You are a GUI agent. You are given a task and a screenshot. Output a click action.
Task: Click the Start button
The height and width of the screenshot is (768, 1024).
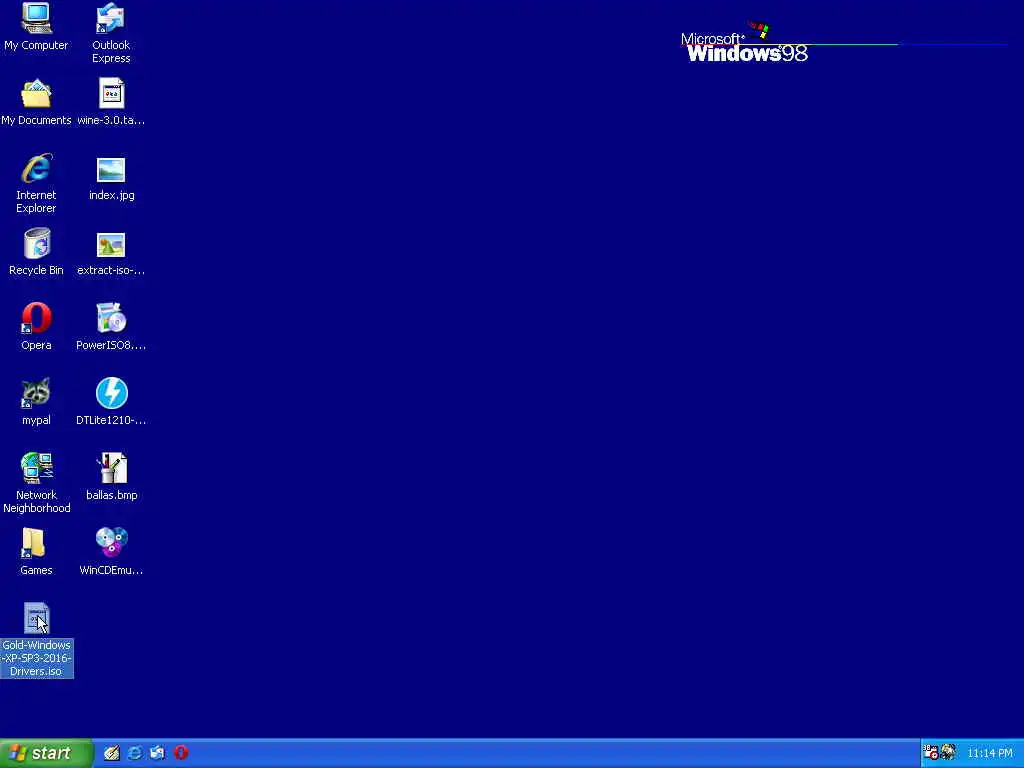point(46,753)
